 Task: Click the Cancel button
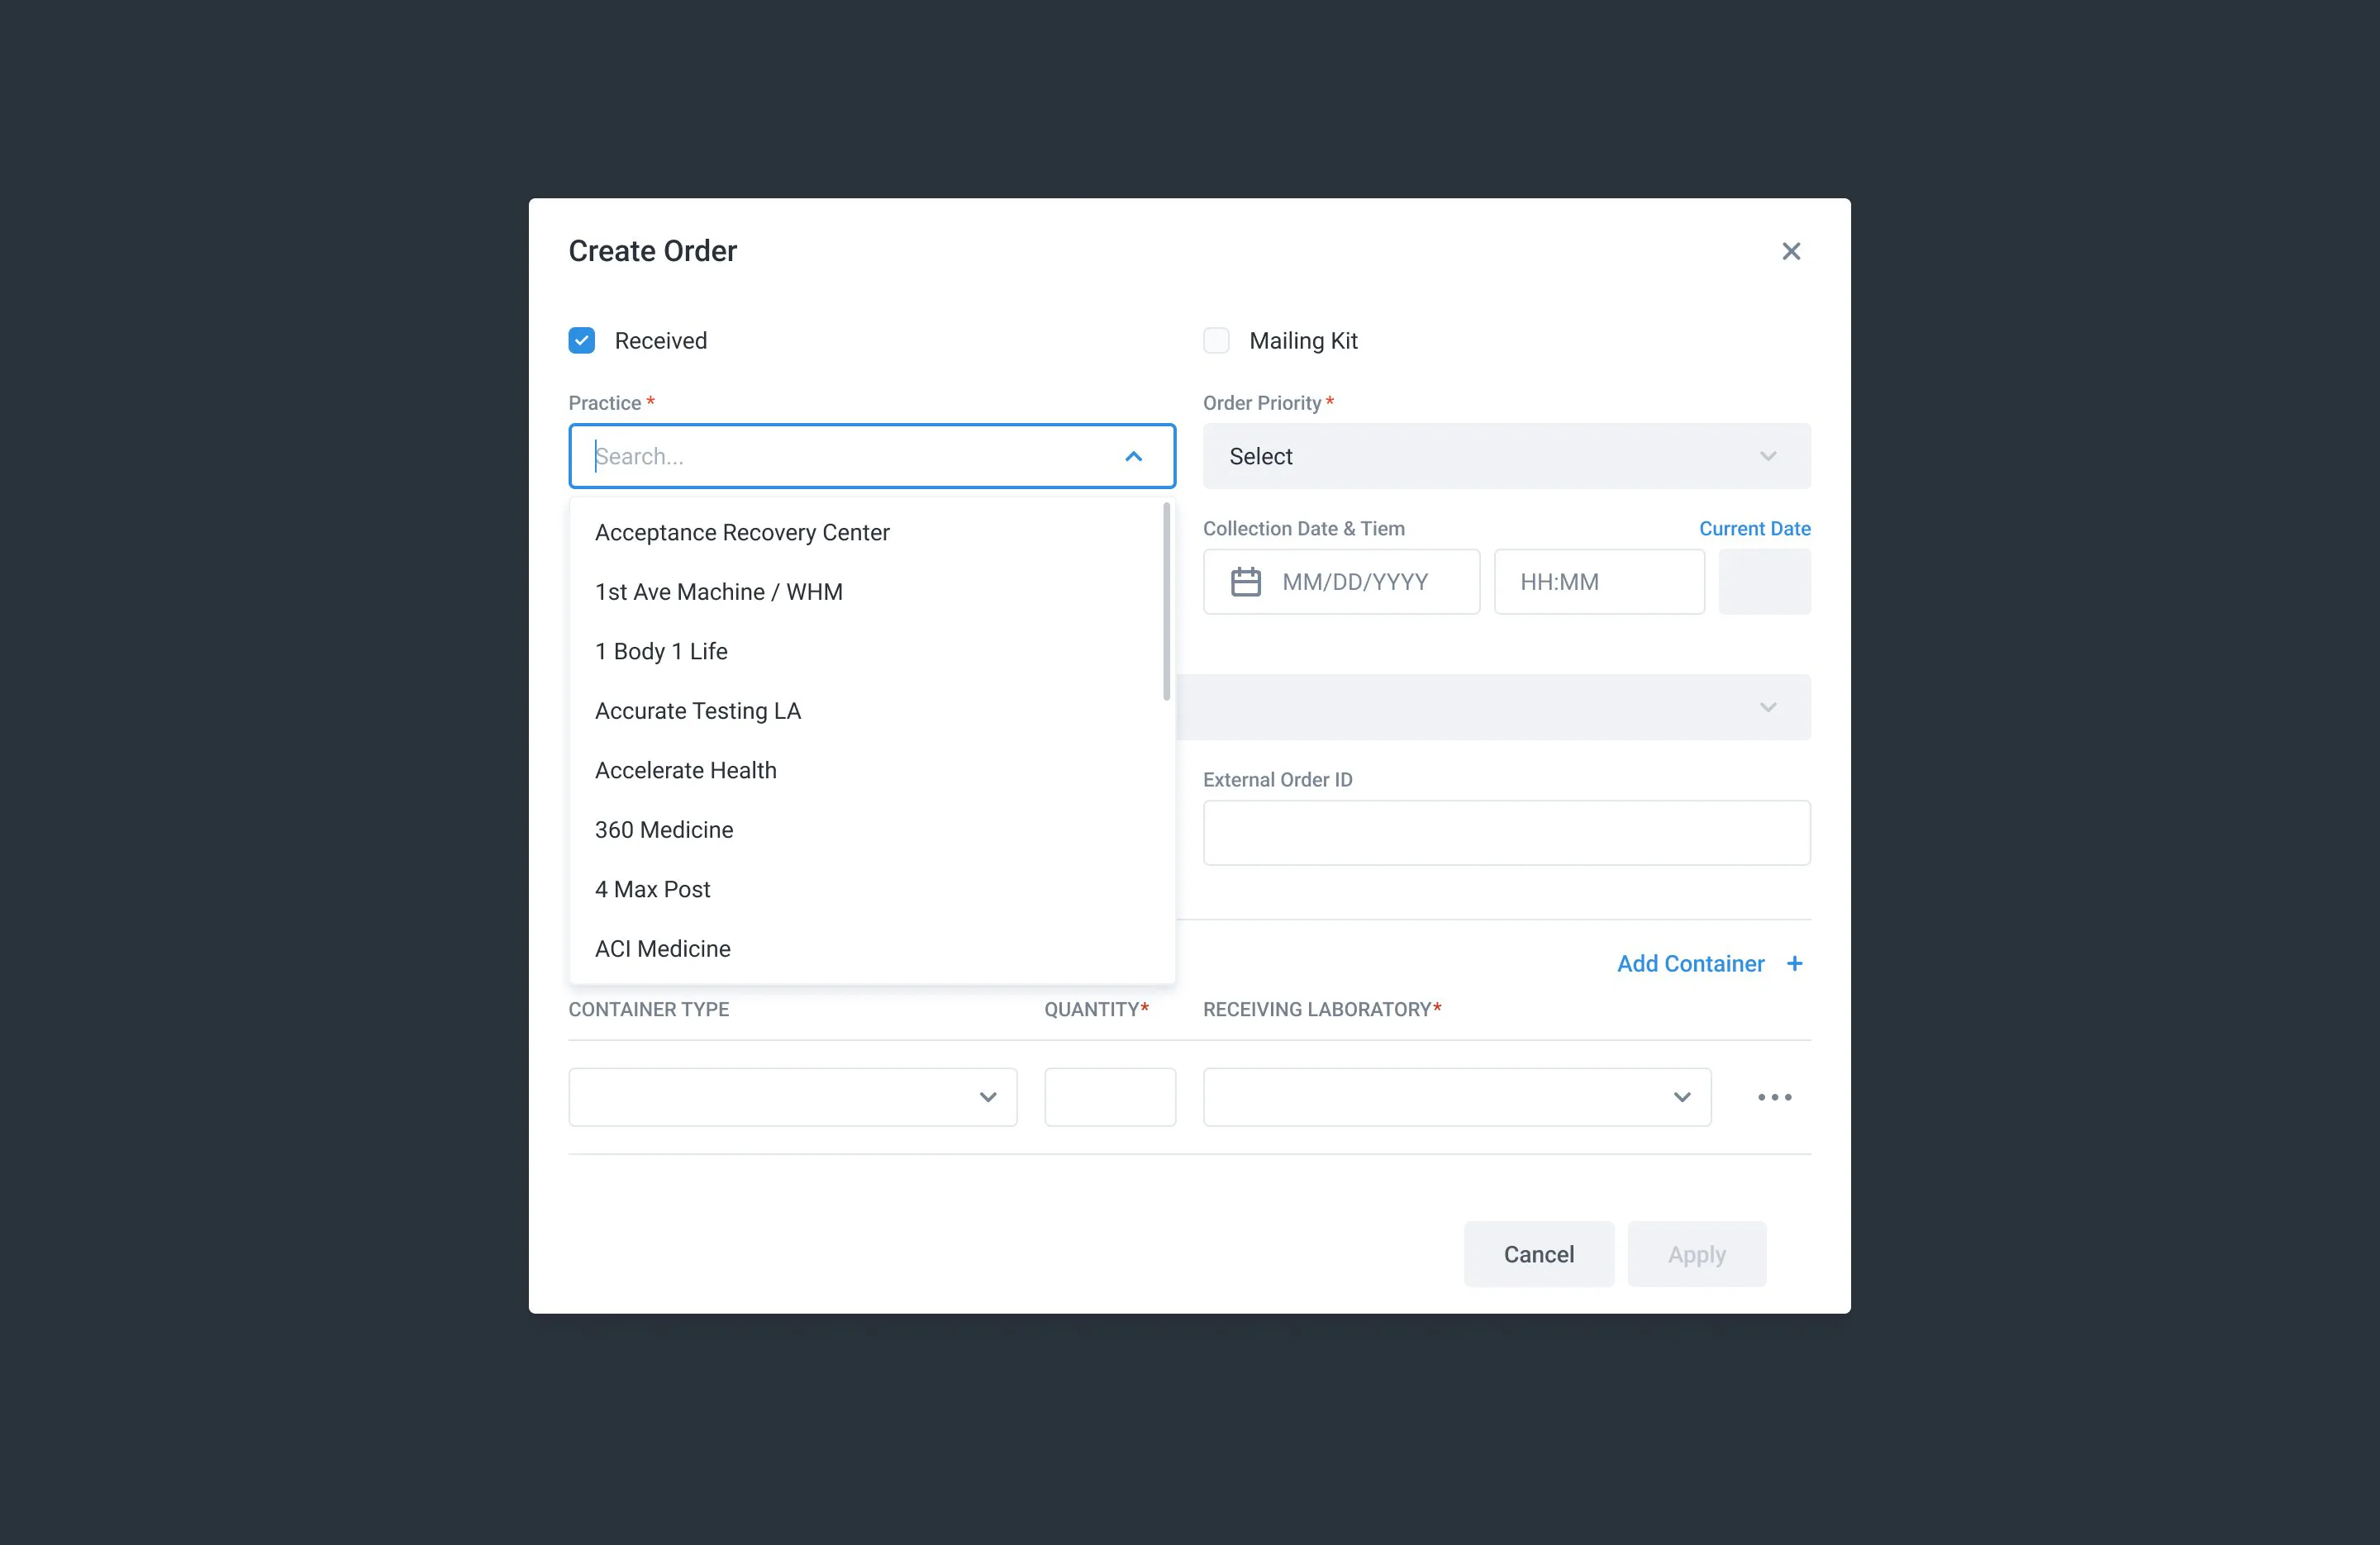pos(1538,1254)
